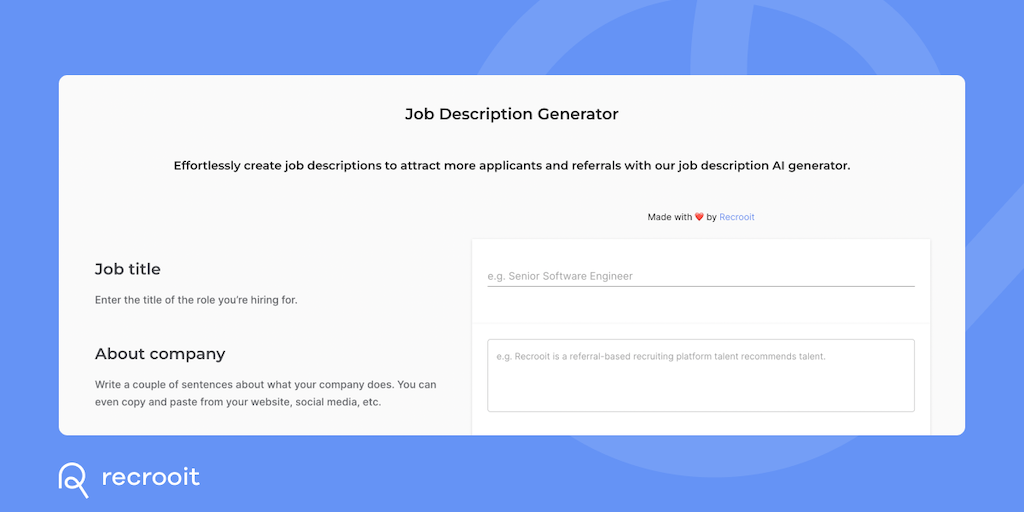
Task: Click the "Job Description Generator" heading
Action: (x=511, y=114)
